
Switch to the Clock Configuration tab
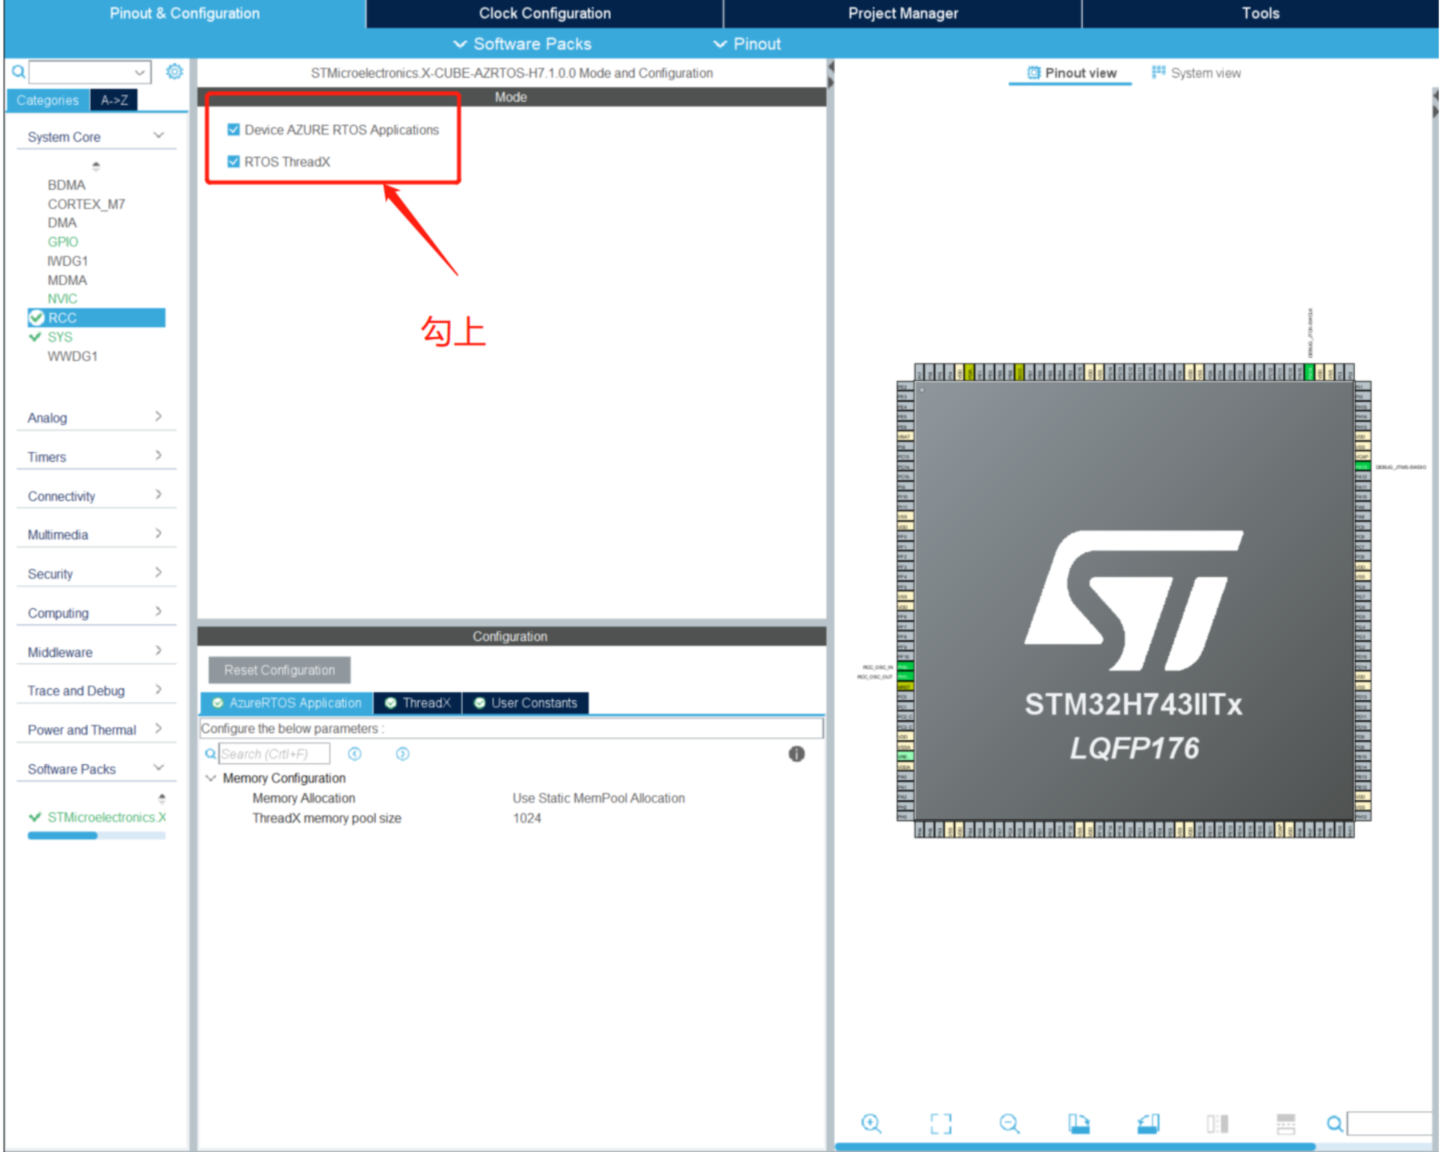click(543, 13)
